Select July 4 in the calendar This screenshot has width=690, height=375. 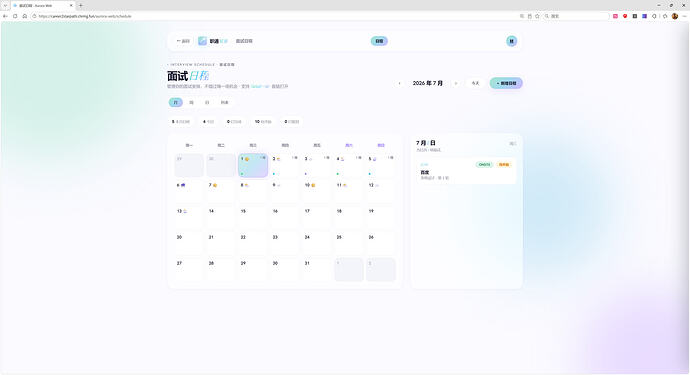349,165
